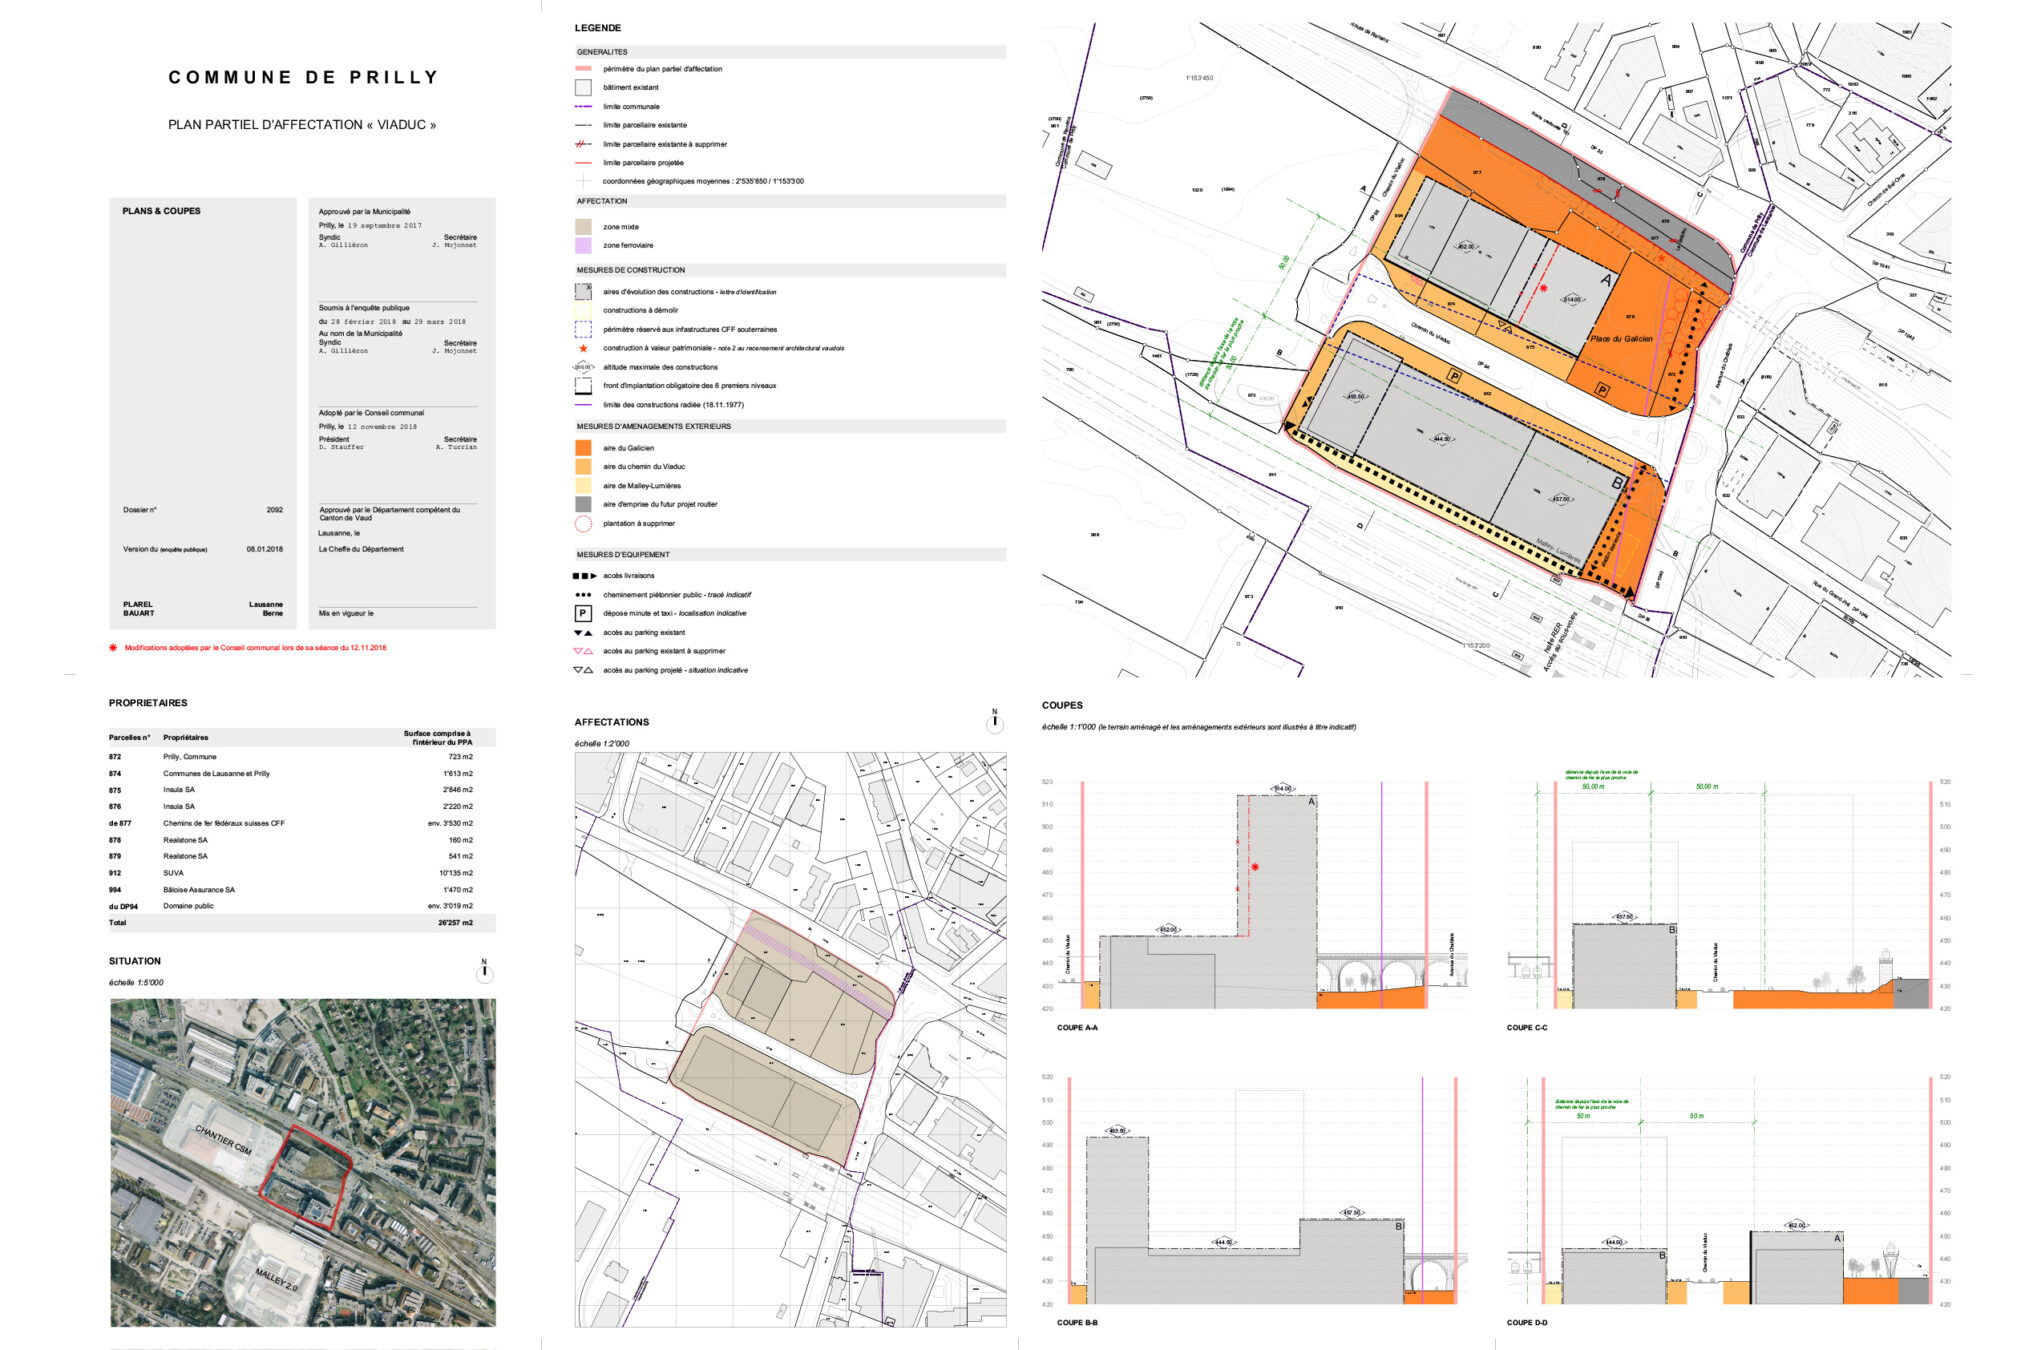
Task: Click the P dépose minute et taxi legend symbol
Action: point(583,613)
